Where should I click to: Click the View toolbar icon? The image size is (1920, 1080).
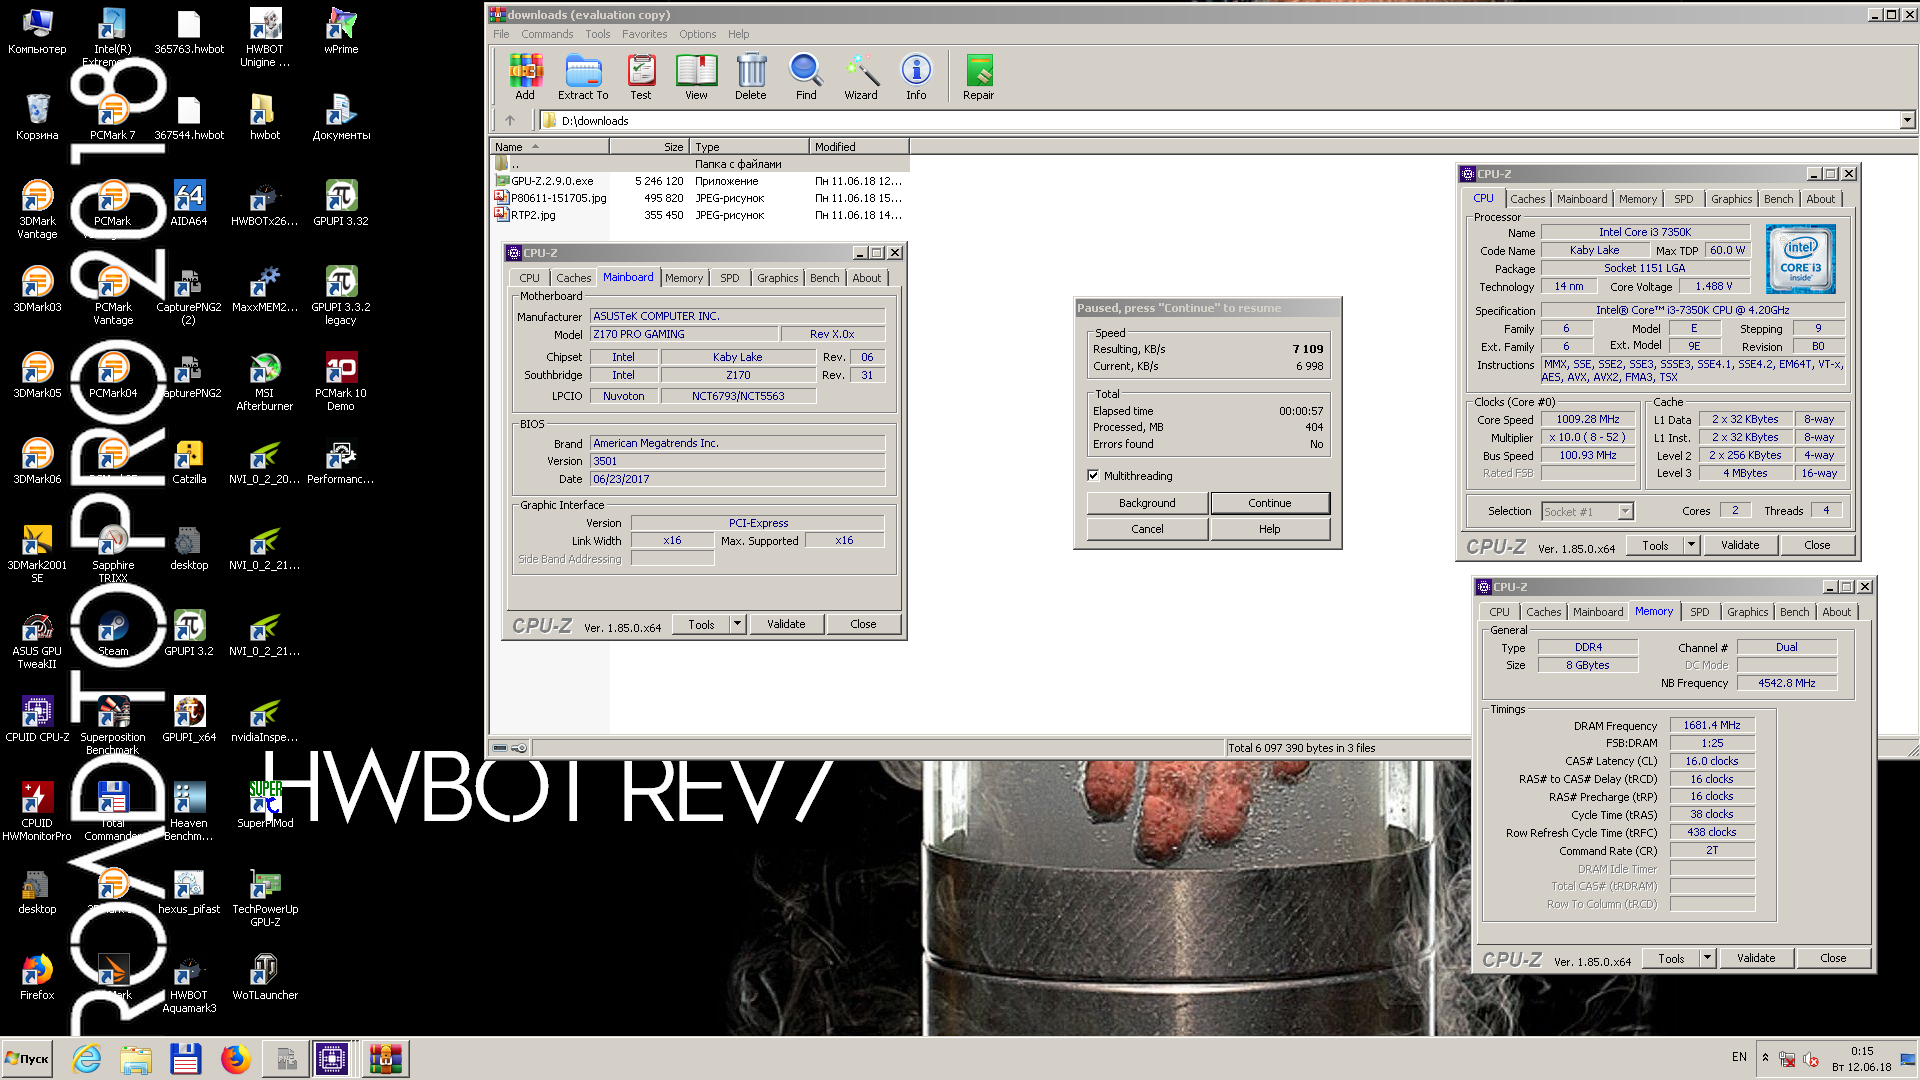pyautogui.click(x=697, y=77)
